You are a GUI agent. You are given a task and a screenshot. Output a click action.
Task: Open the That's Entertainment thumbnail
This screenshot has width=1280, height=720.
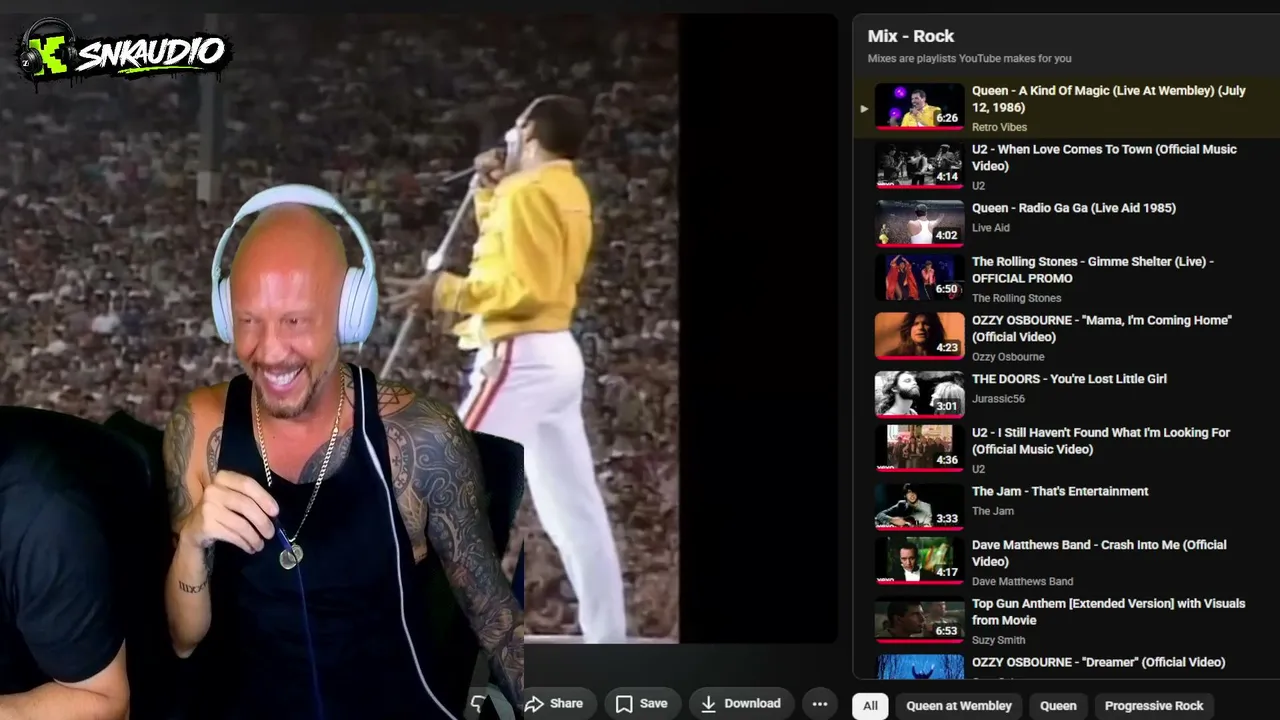pyautogui.click(x=919, y=506)
